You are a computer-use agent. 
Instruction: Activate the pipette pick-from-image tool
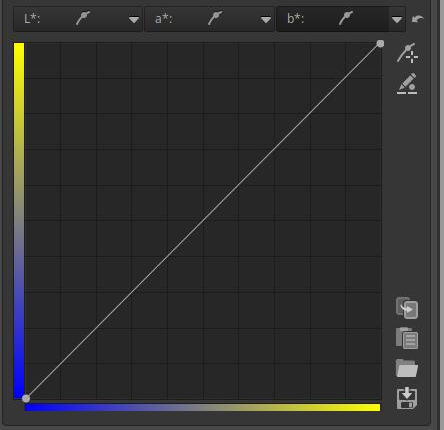point(407,84)
